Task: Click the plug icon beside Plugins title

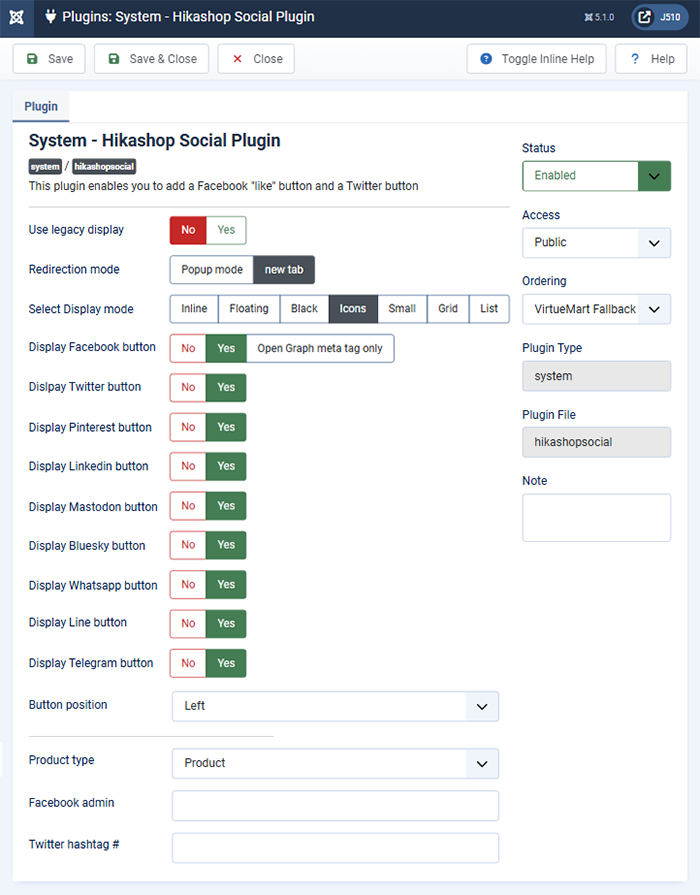Action: (51, 17)
